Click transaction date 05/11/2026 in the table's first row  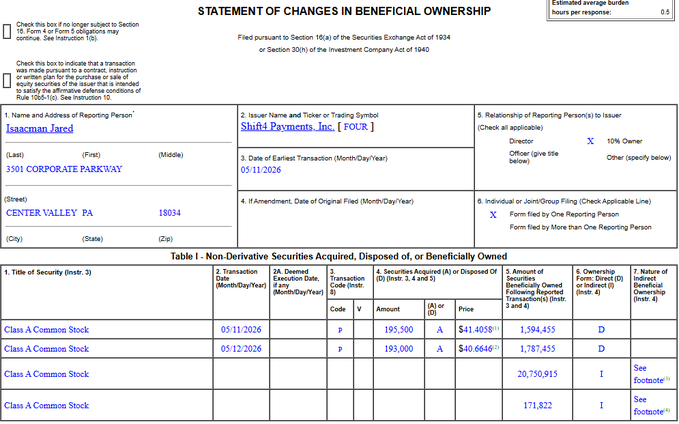(x=241, y=330)
